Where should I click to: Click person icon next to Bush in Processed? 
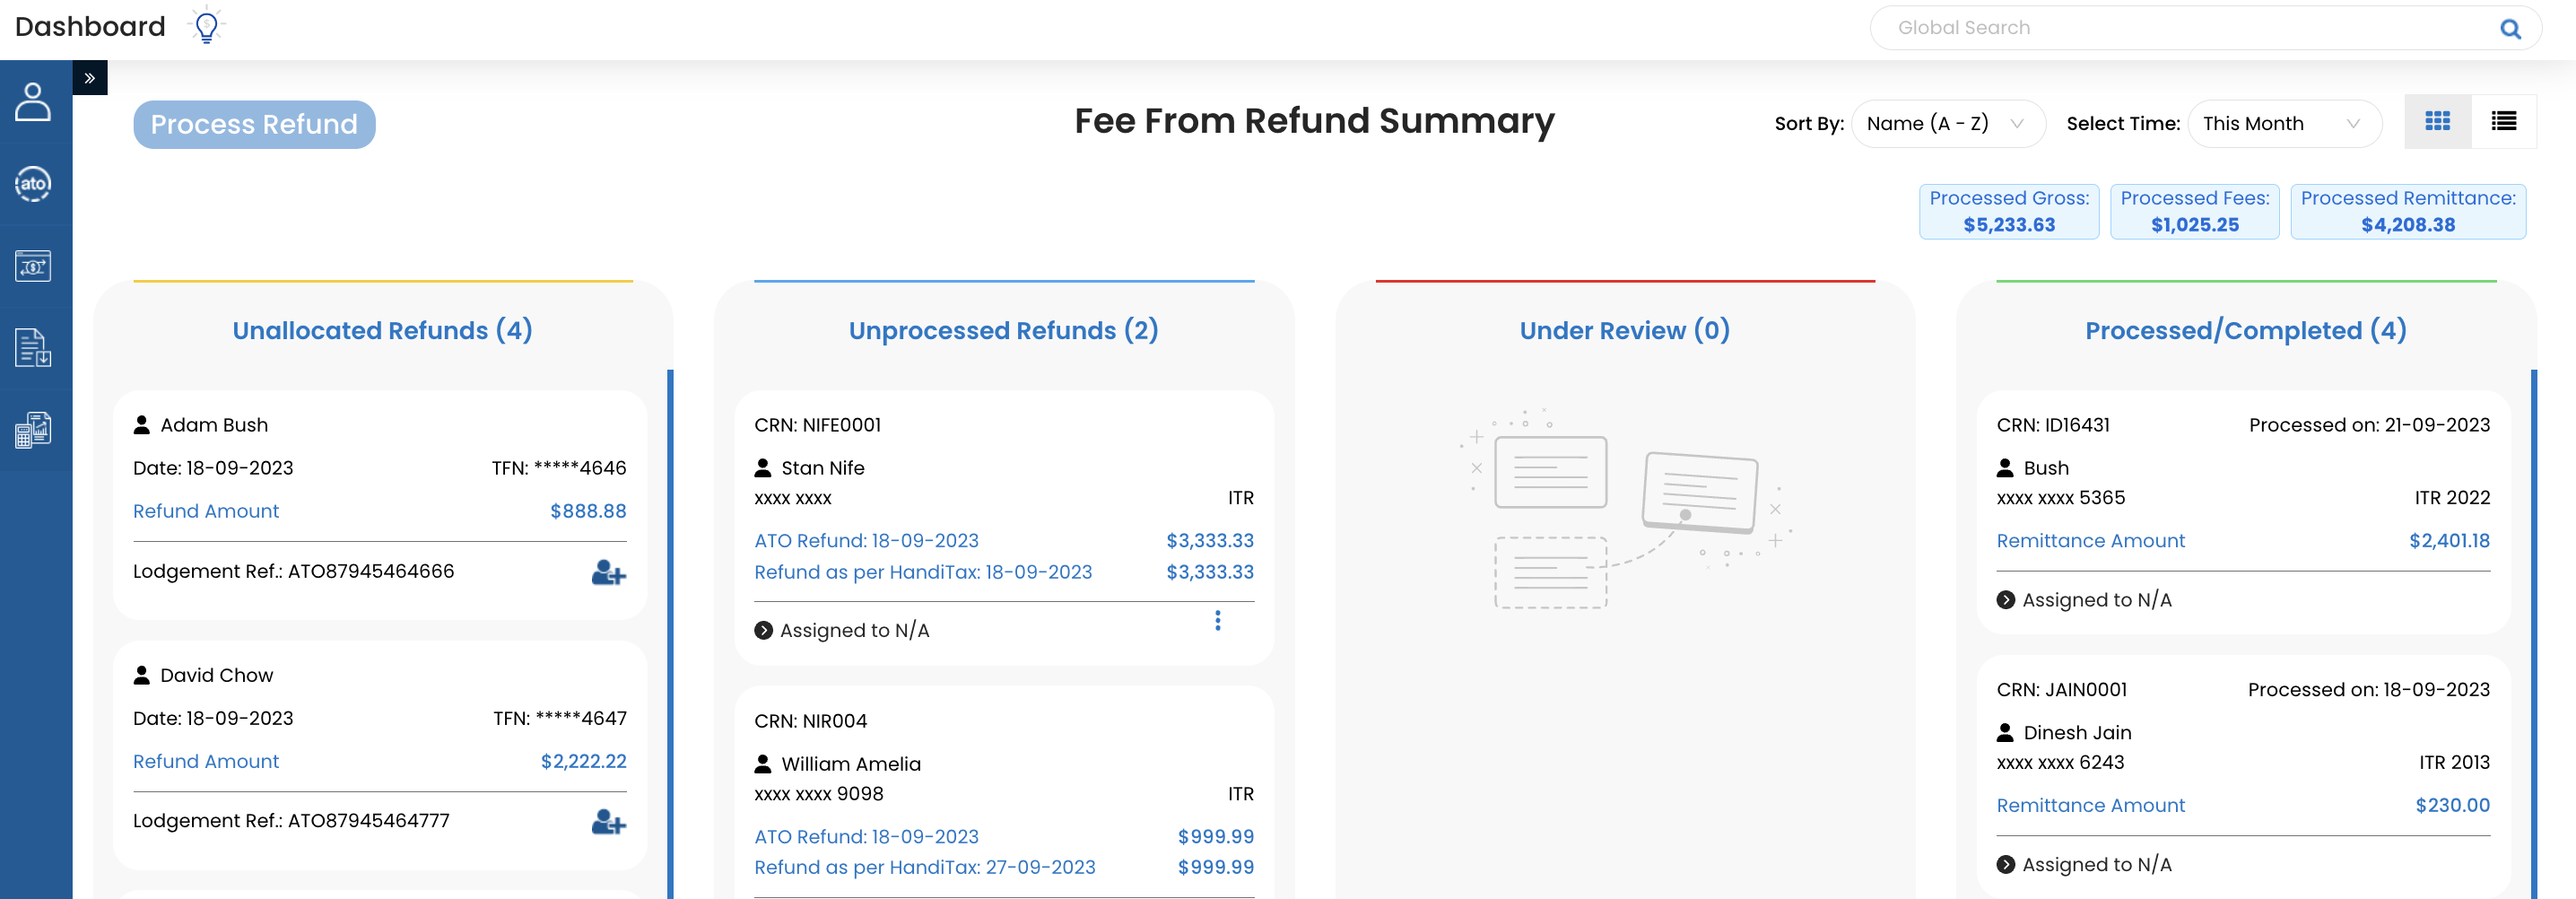coord(2005,468)
